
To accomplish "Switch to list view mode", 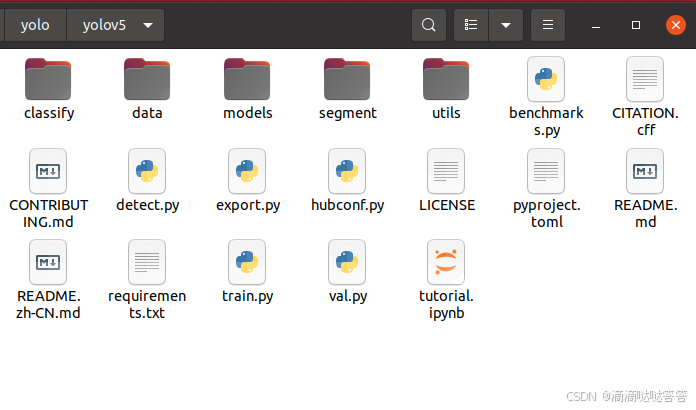I will click(471, 25).
